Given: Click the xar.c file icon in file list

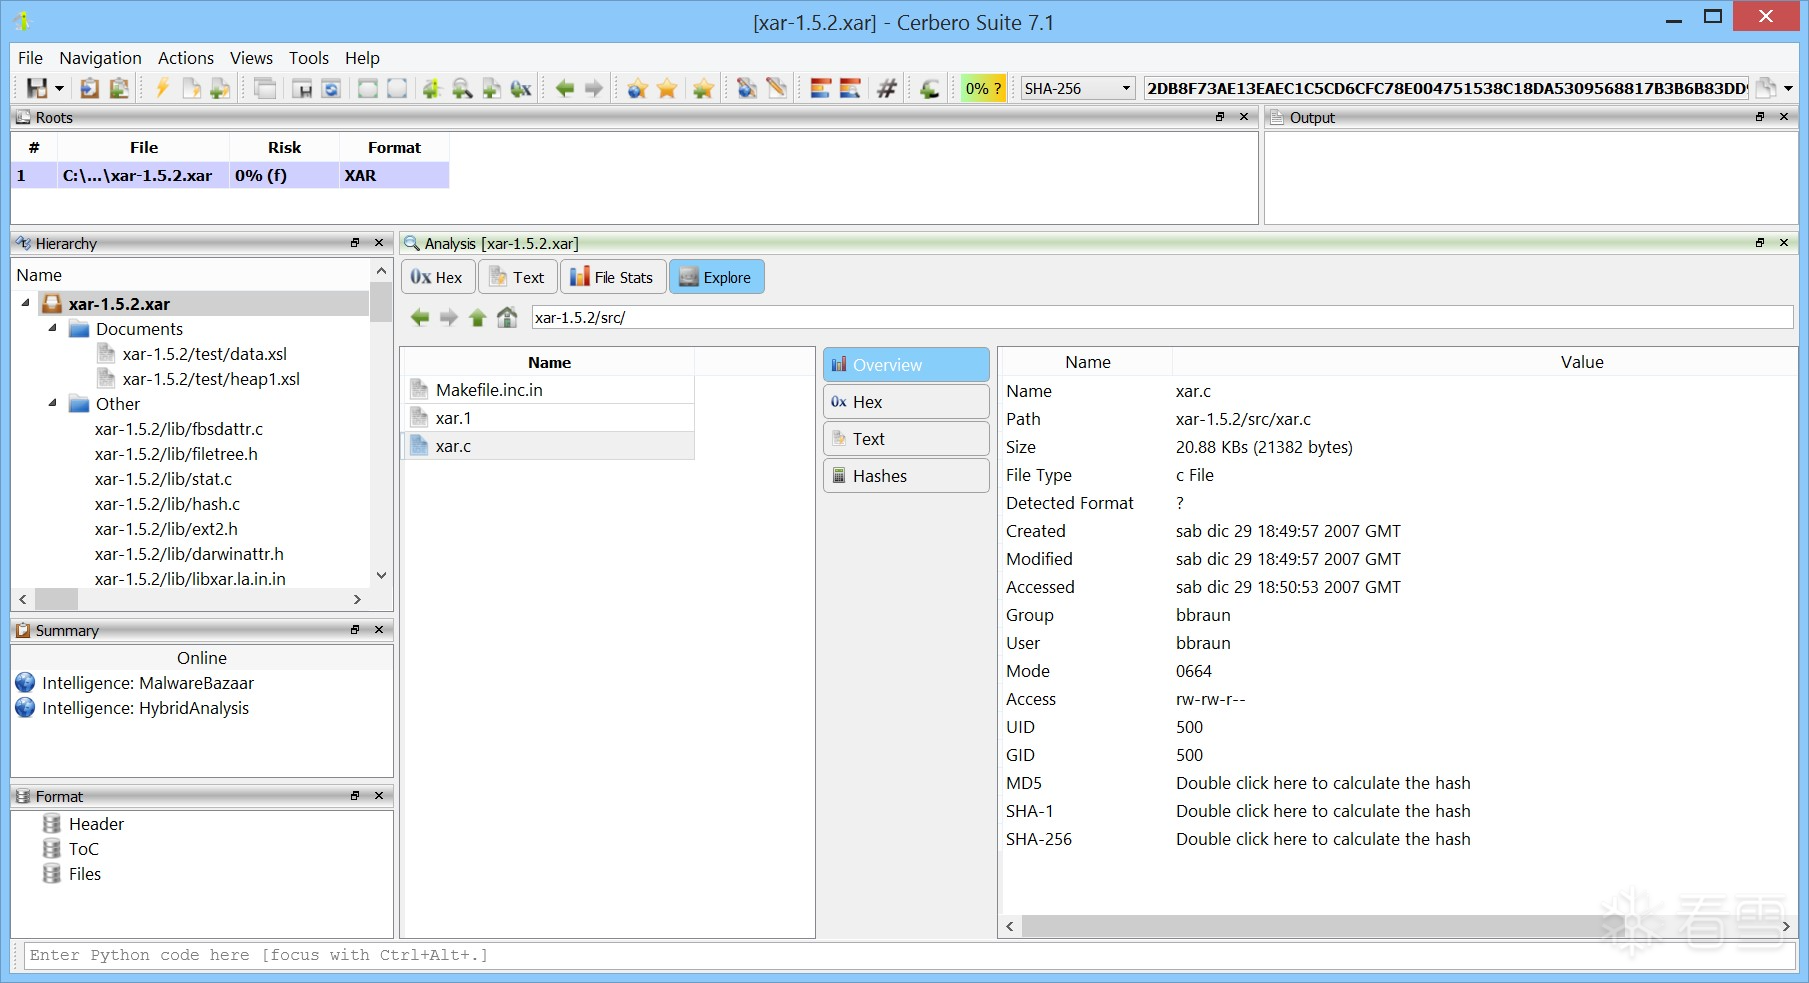Looking at the screenshot, I should (x=420, y=446).
